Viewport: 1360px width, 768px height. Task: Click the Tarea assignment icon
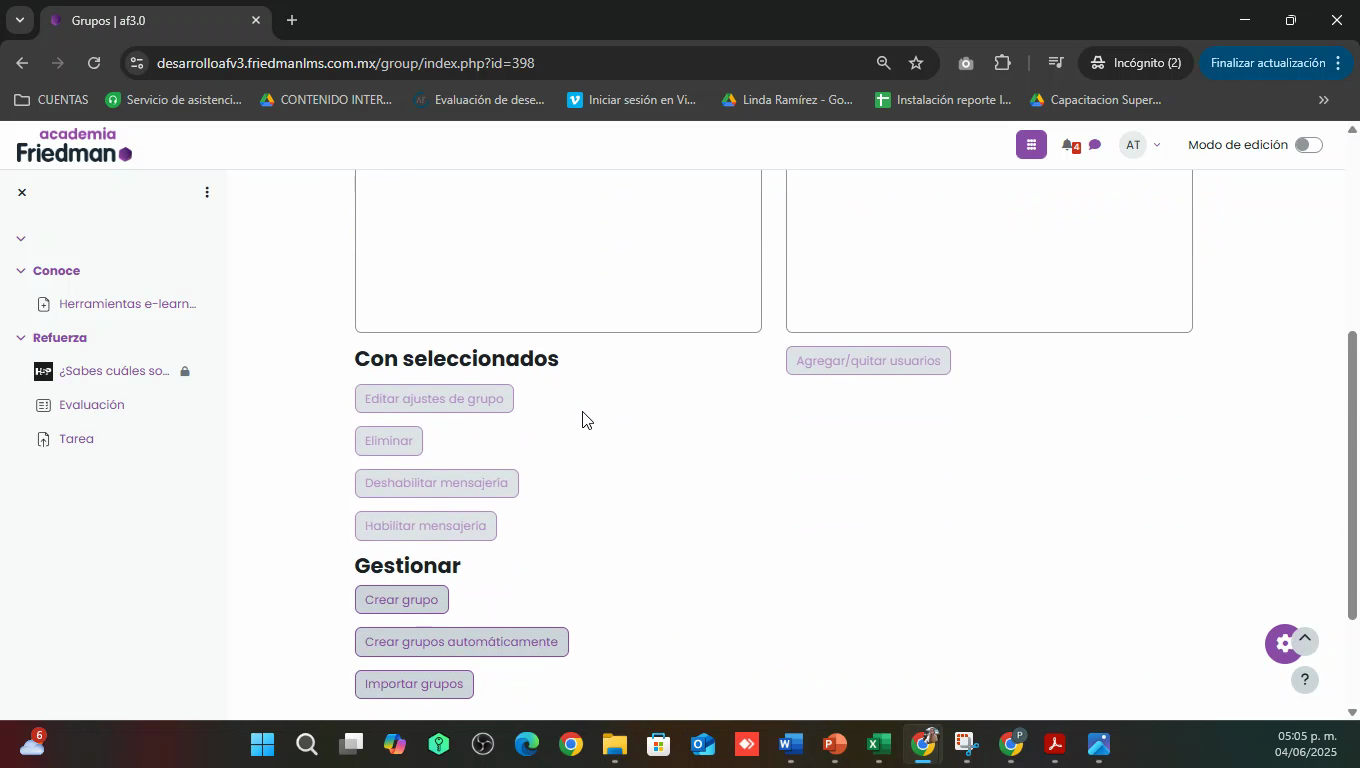(x=43, y=439)
